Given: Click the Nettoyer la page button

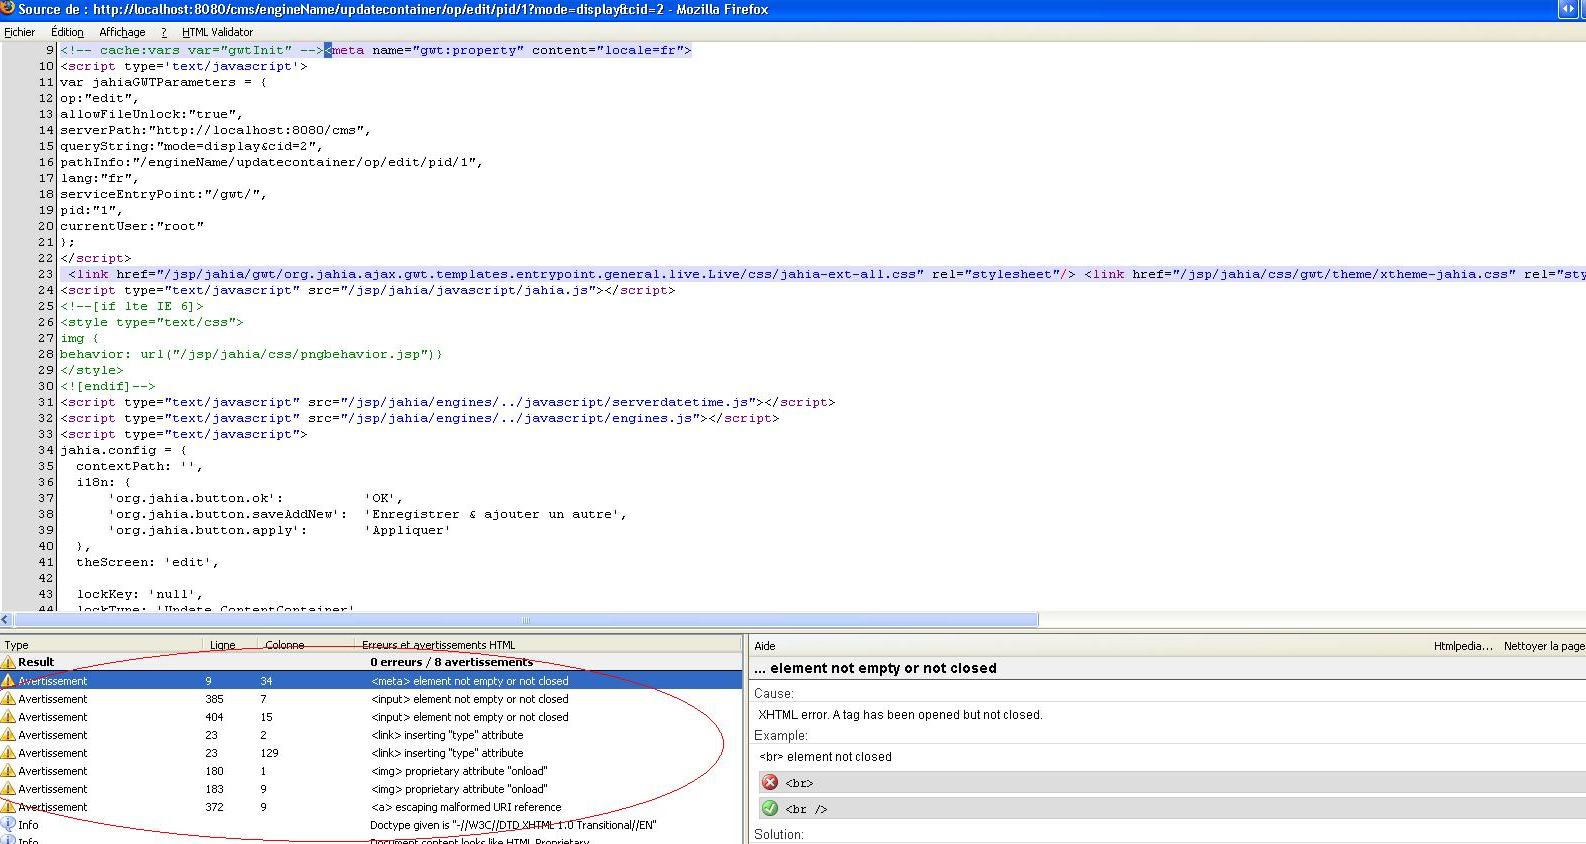Looking at the screenshot, I should [1544, 646].
